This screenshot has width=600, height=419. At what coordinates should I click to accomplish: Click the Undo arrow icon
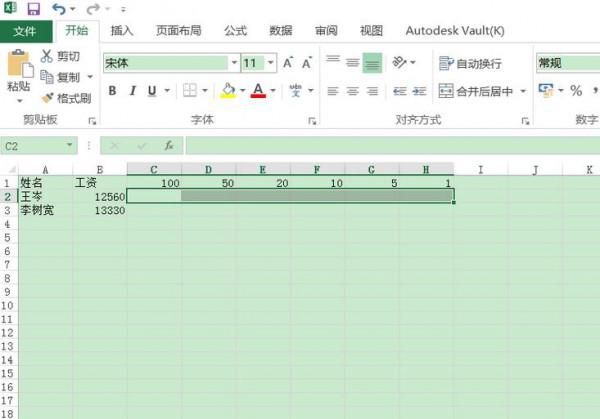click(58, 9)
